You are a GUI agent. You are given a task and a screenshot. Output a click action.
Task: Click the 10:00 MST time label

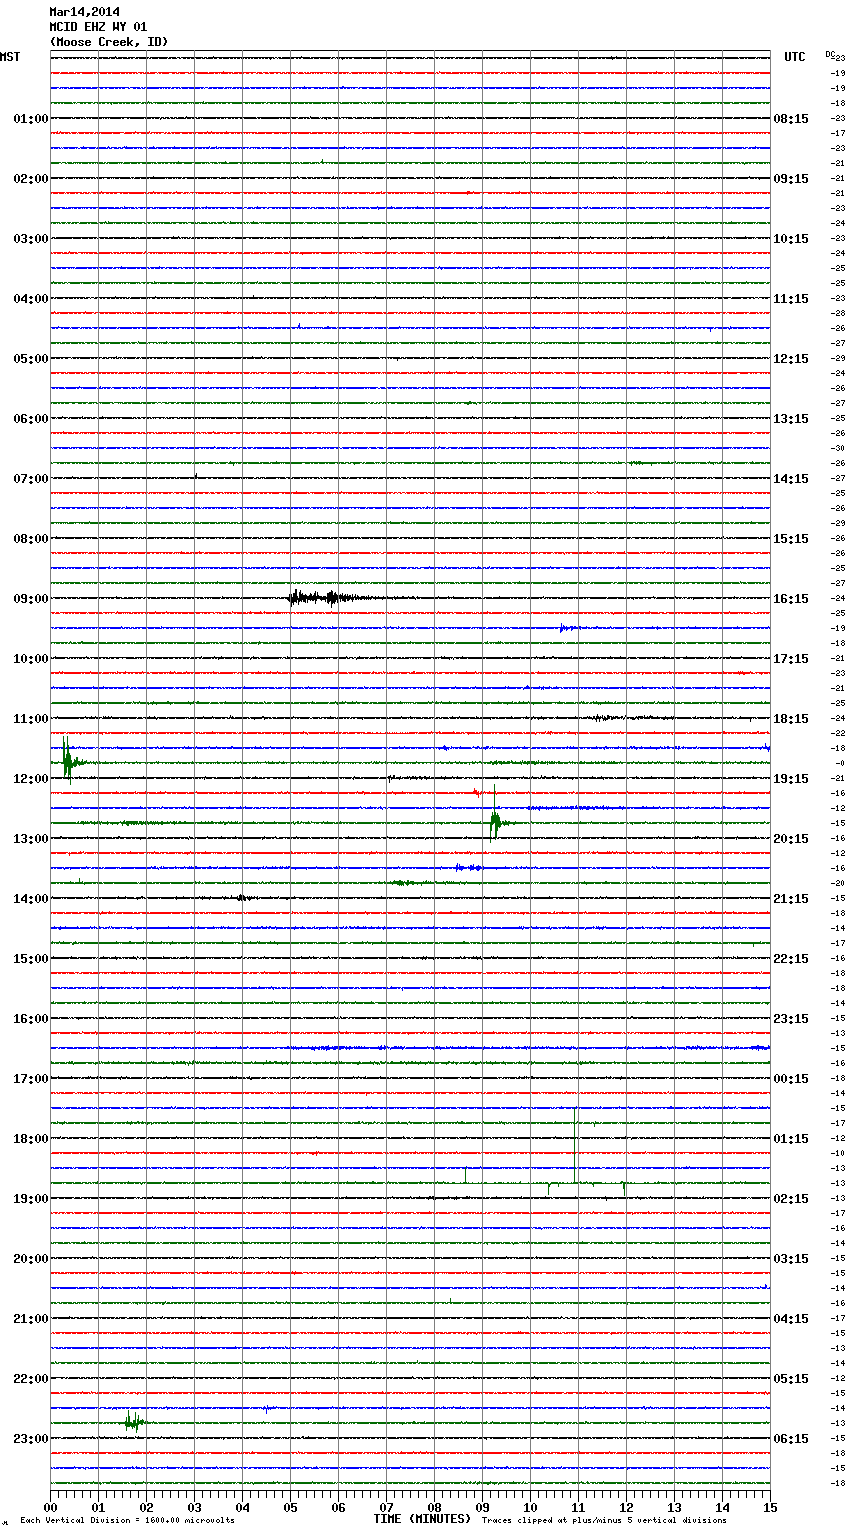point(31,659)
